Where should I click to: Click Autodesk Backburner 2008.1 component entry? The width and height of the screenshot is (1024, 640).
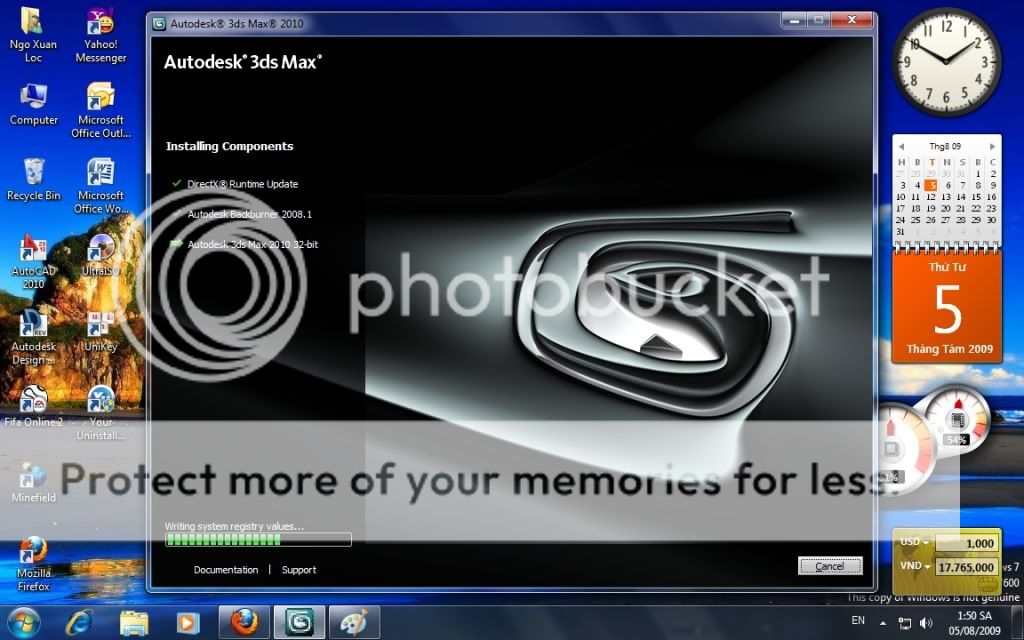tap(249, 214)
